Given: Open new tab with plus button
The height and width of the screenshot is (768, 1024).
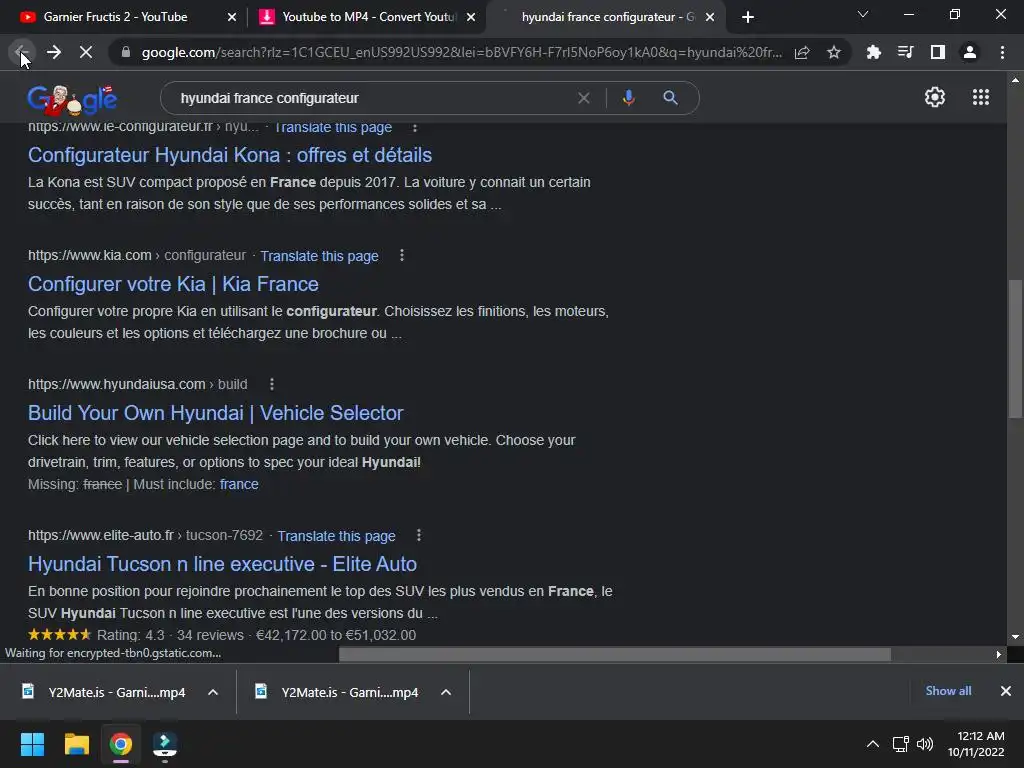Looking at the screenshot, I should click(x=748, y=17).
